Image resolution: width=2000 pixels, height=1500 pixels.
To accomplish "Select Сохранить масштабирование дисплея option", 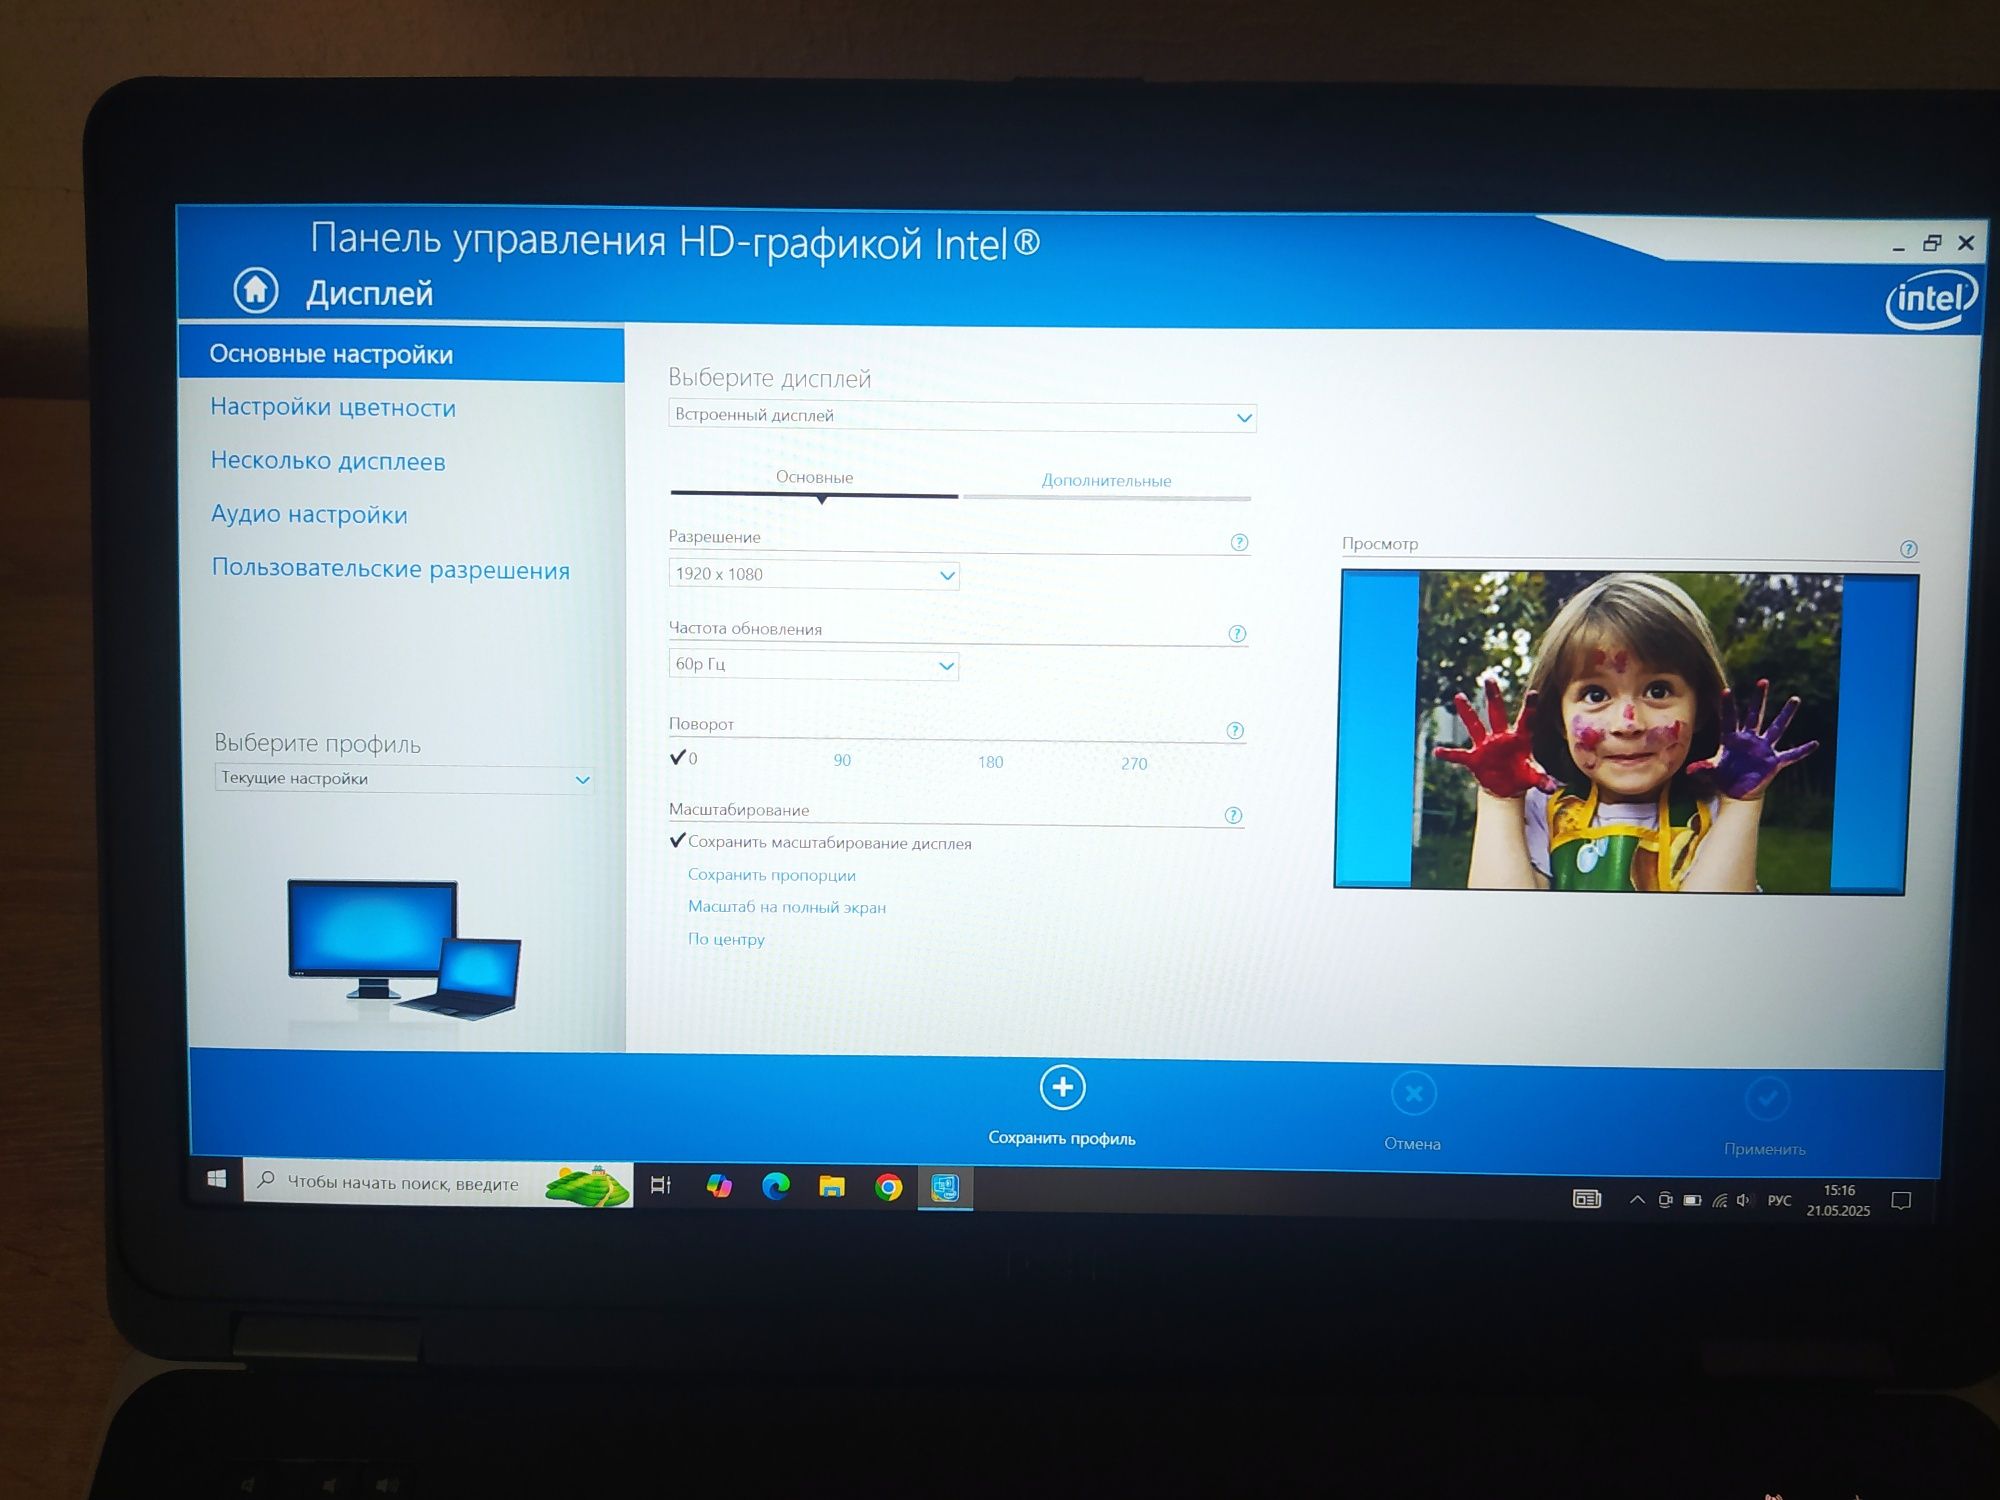I will point(821,842).
